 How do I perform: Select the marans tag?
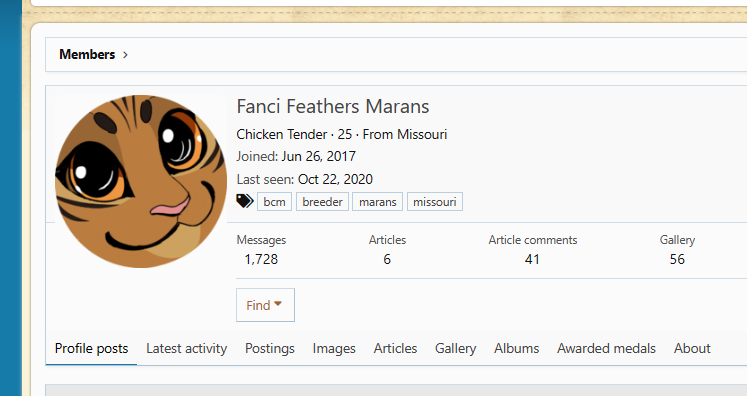pyautogui.click(x=378, y=202)
